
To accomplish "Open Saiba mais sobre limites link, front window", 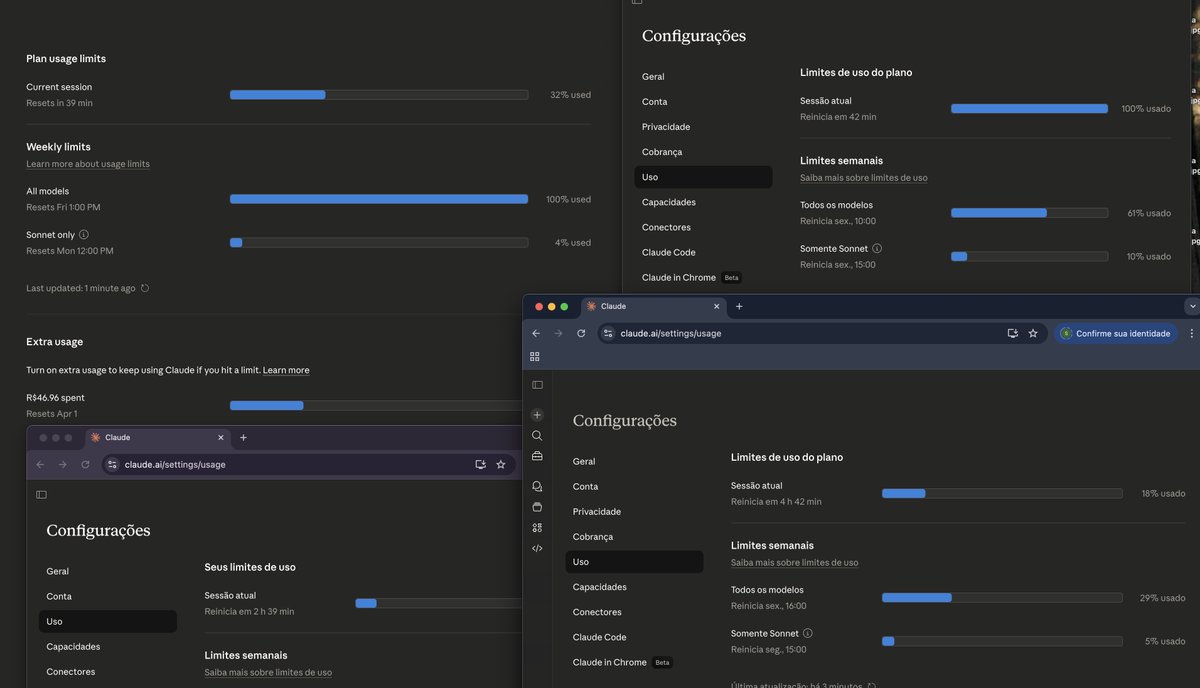I will click(x=794, y=563).
